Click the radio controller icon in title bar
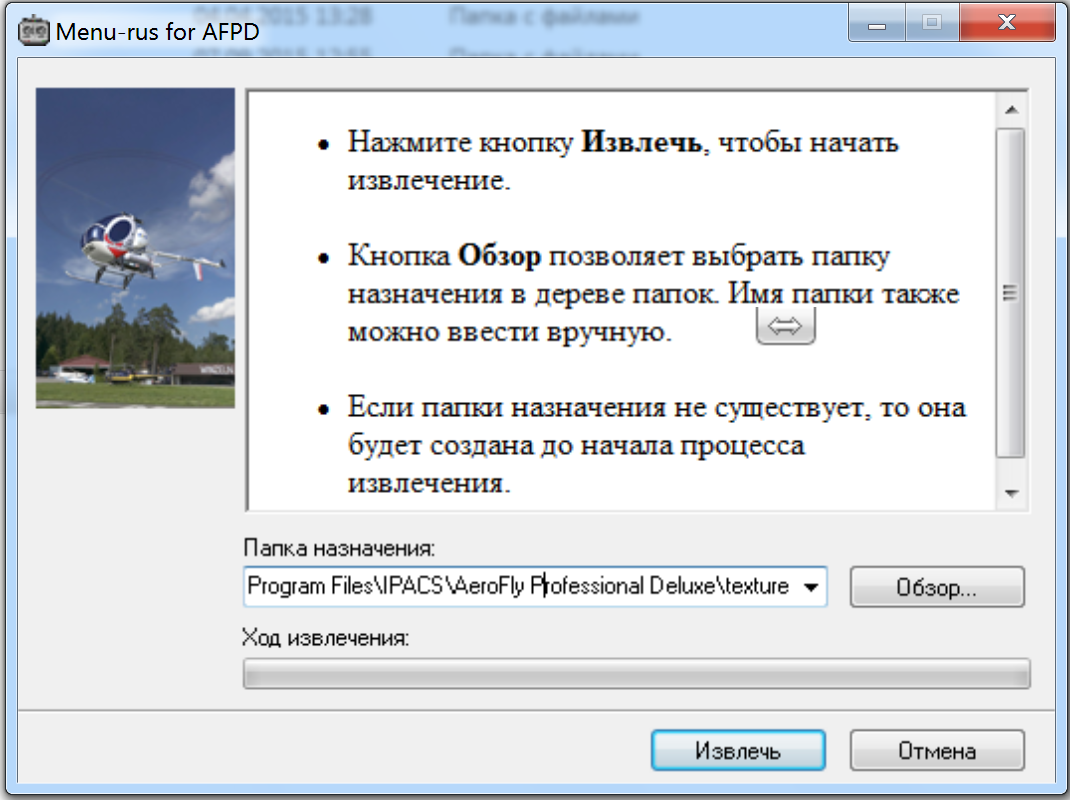The height and width of the screenshot is (800, 1070). tap(33, 31)
